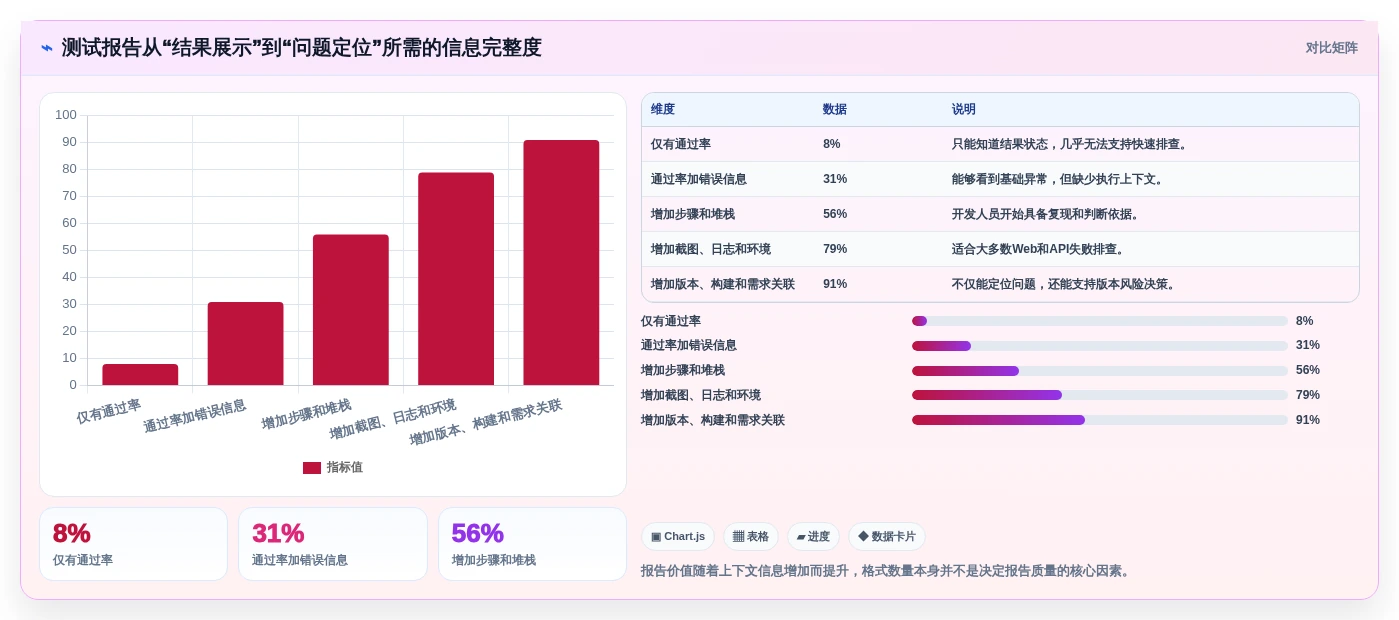Click the bar for 仅有通过率 in chart

[x=140, y=375]
